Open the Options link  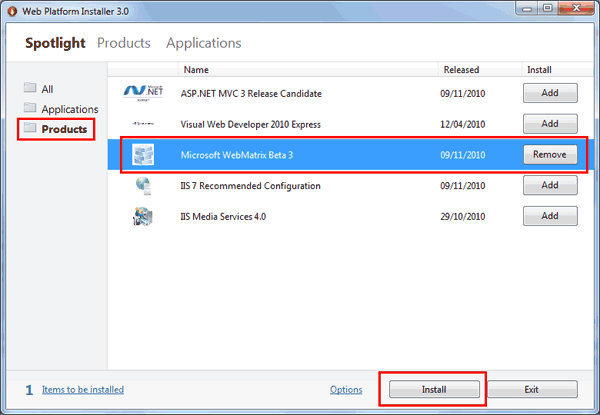click(346, 389)
